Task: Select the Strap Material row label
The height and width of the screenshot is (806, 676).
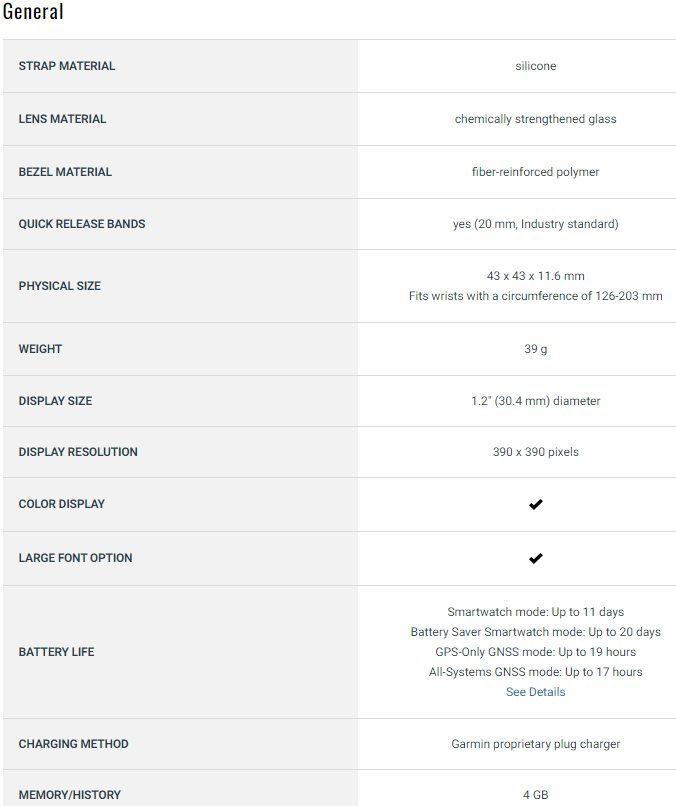Action: click(x=67, y=66)
